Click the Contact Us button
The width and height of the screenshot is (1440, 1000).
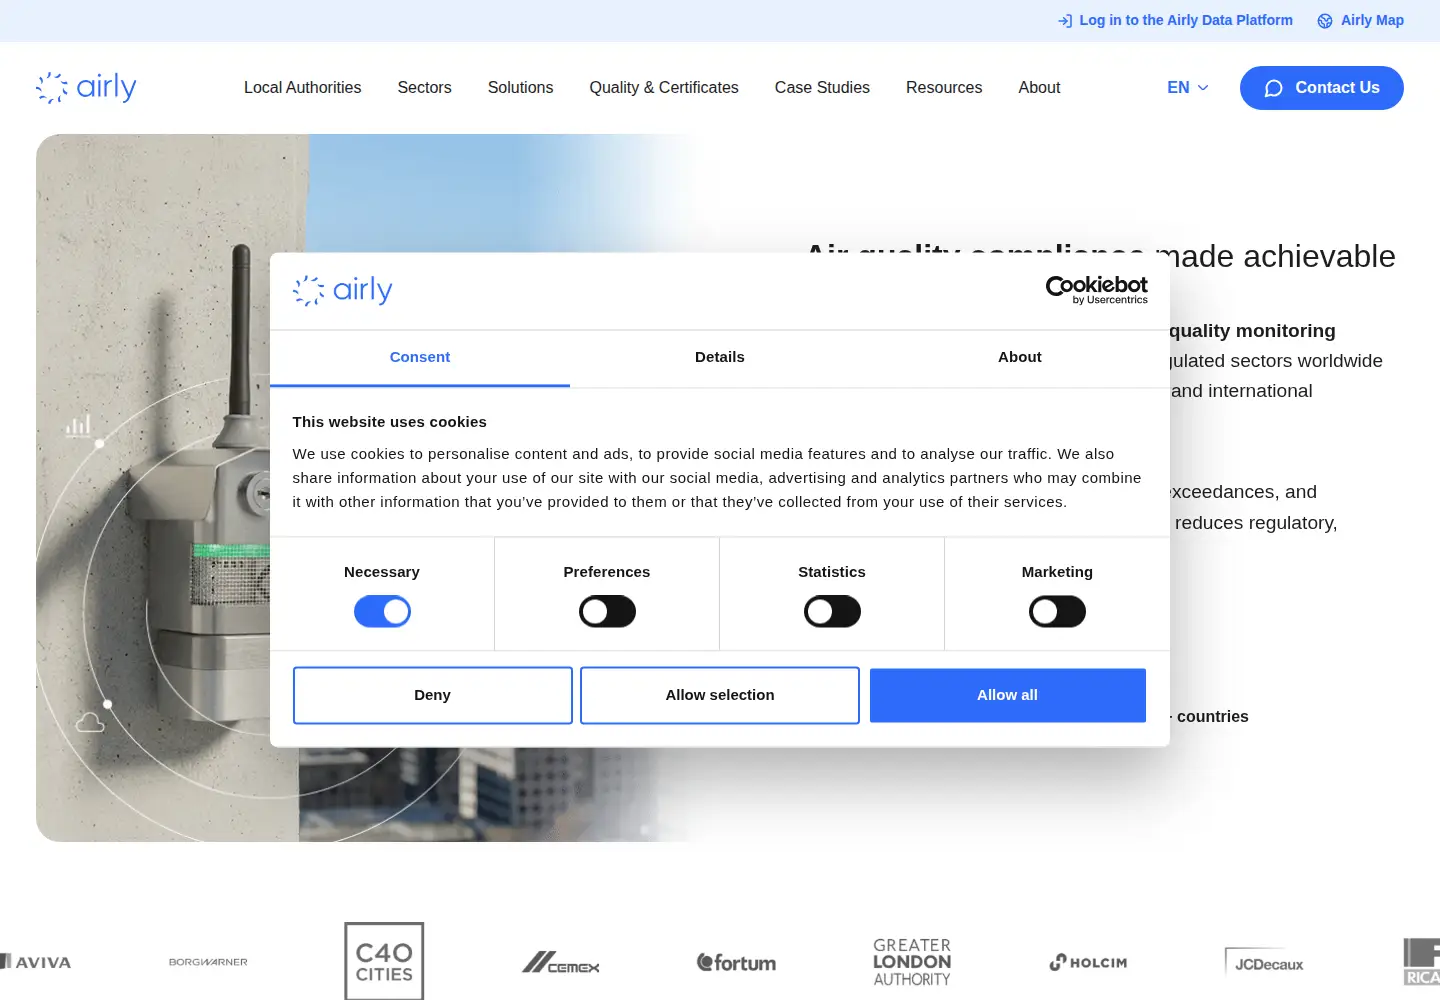(x=1322, y=88)
